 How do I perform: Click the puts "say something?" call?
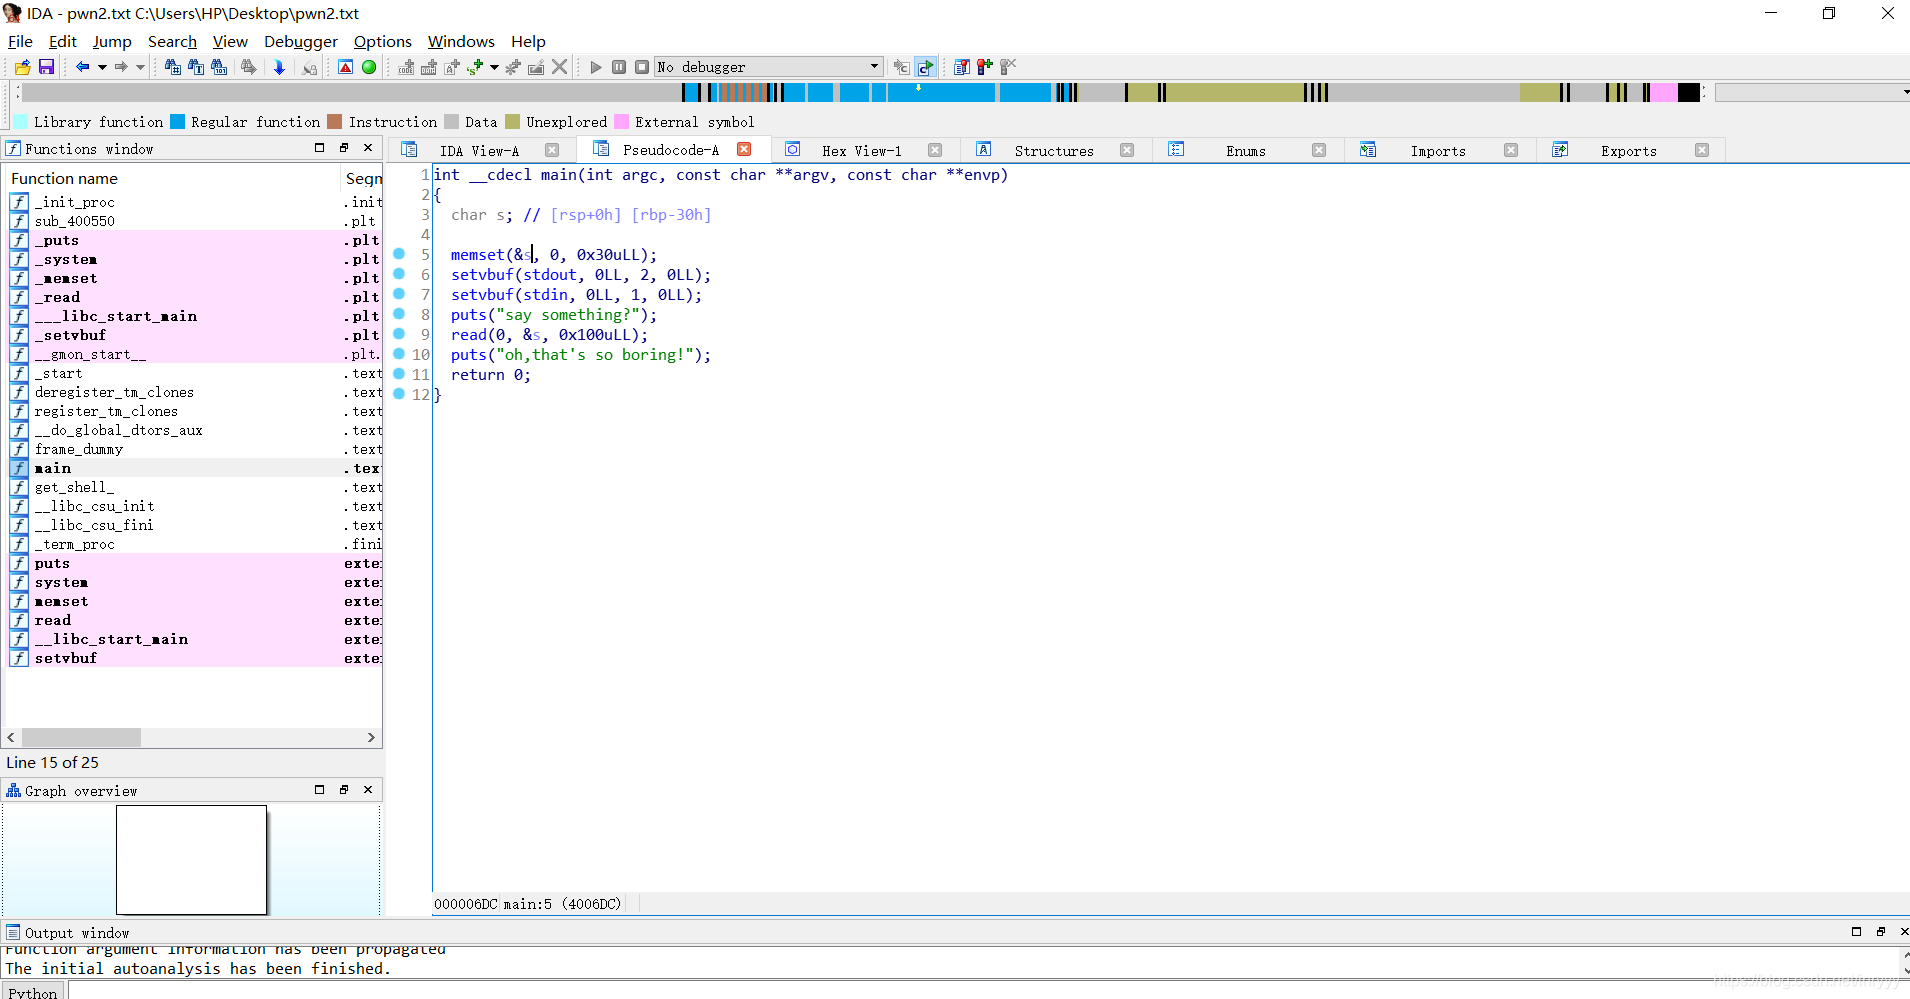pyautogui.click(x=554, y=315)
